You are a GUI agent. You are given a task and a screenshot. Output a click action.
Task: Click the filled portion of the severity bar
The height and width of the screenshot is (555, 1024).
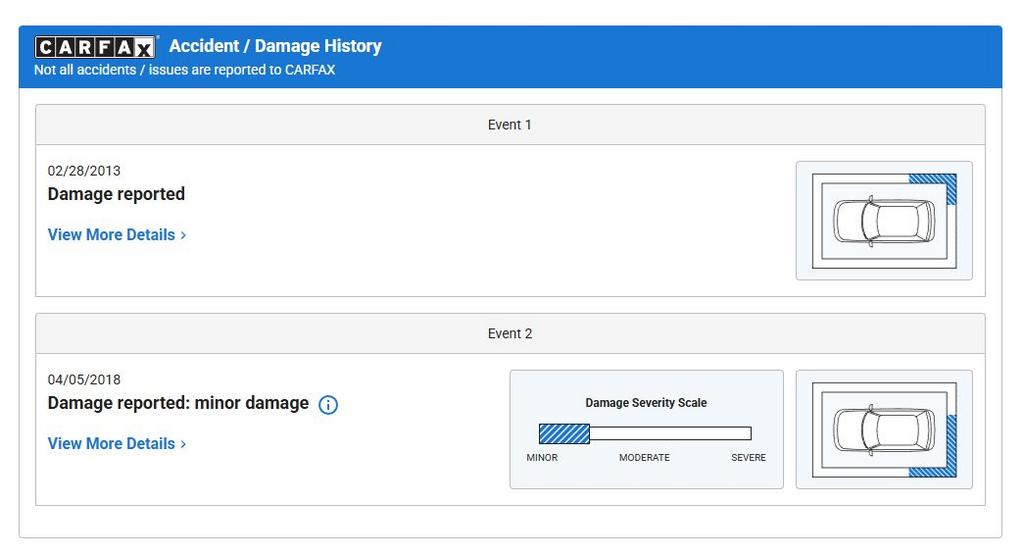coord(564,434)
